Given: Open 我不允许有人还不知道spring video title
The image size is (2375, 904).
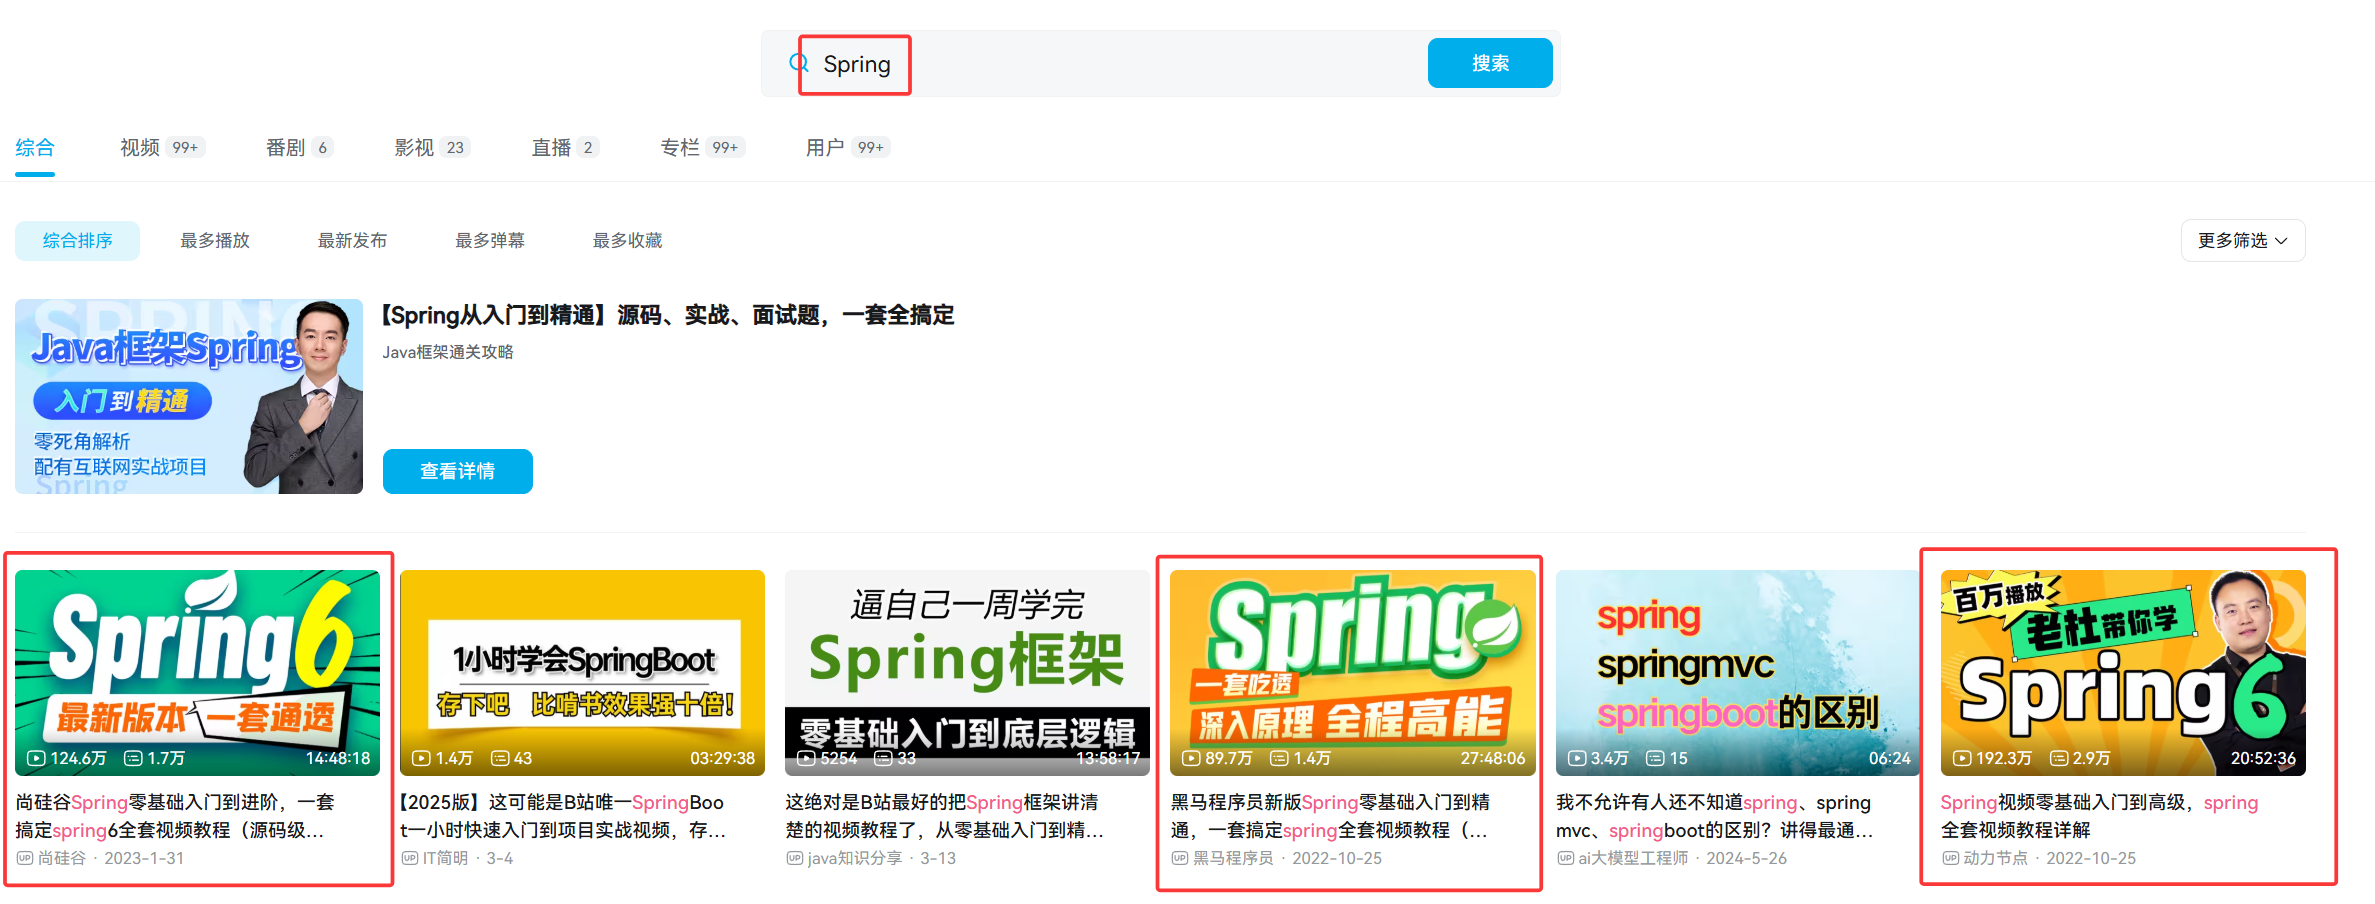Looking at the screenshot, I should pos(1715,816).
